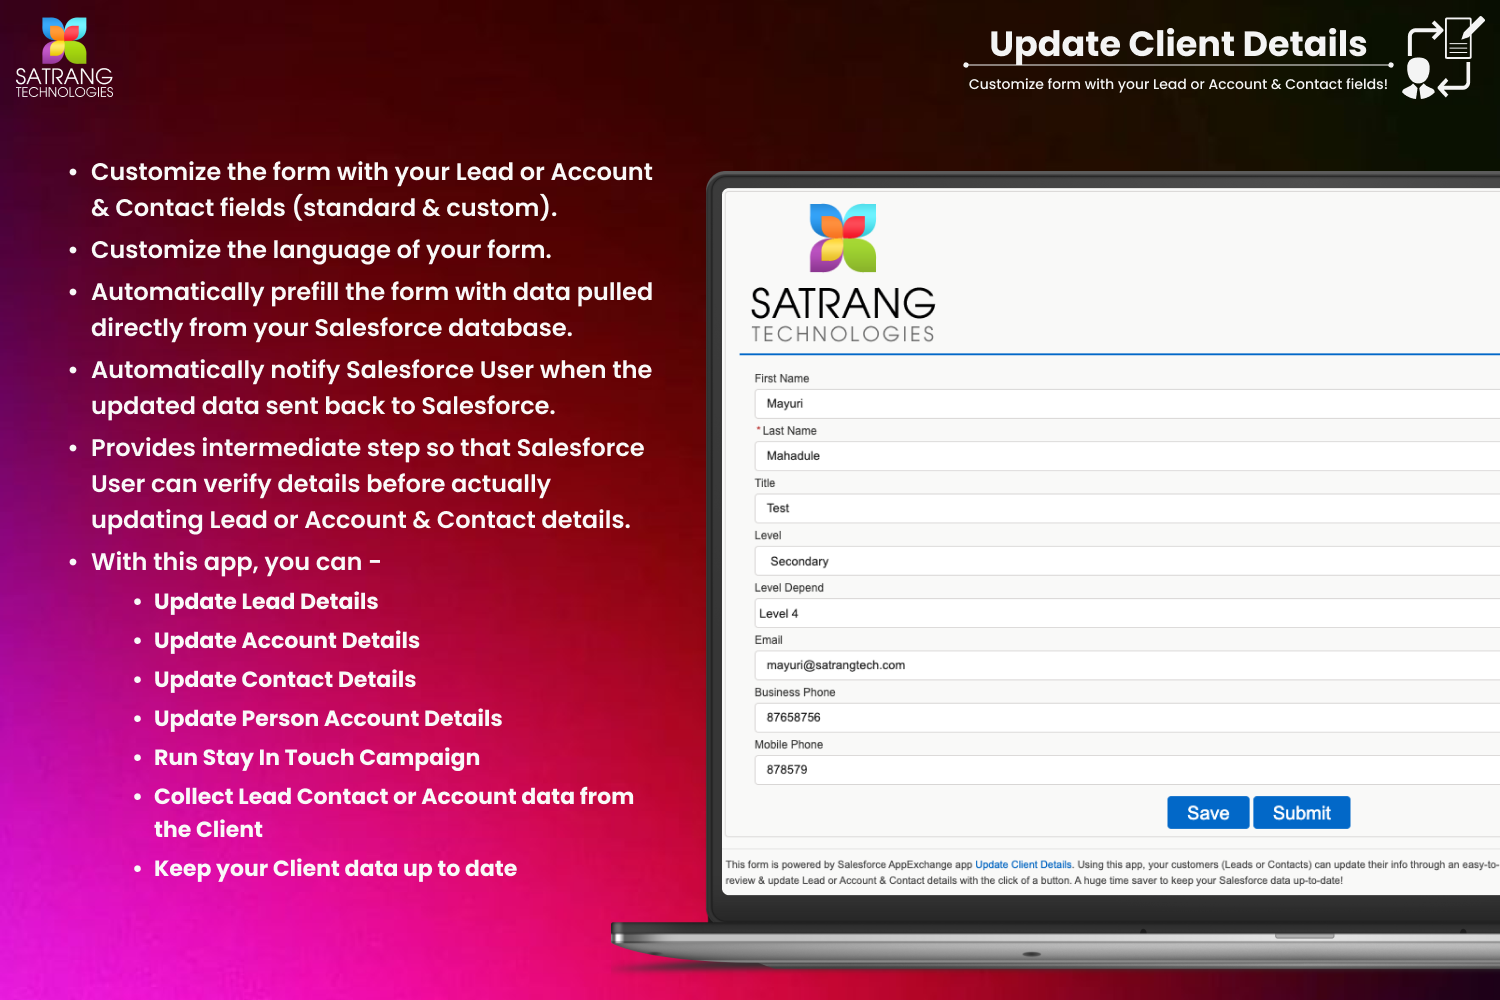Click the 'Provides intermediate step' bullet text

coord(368,484)
